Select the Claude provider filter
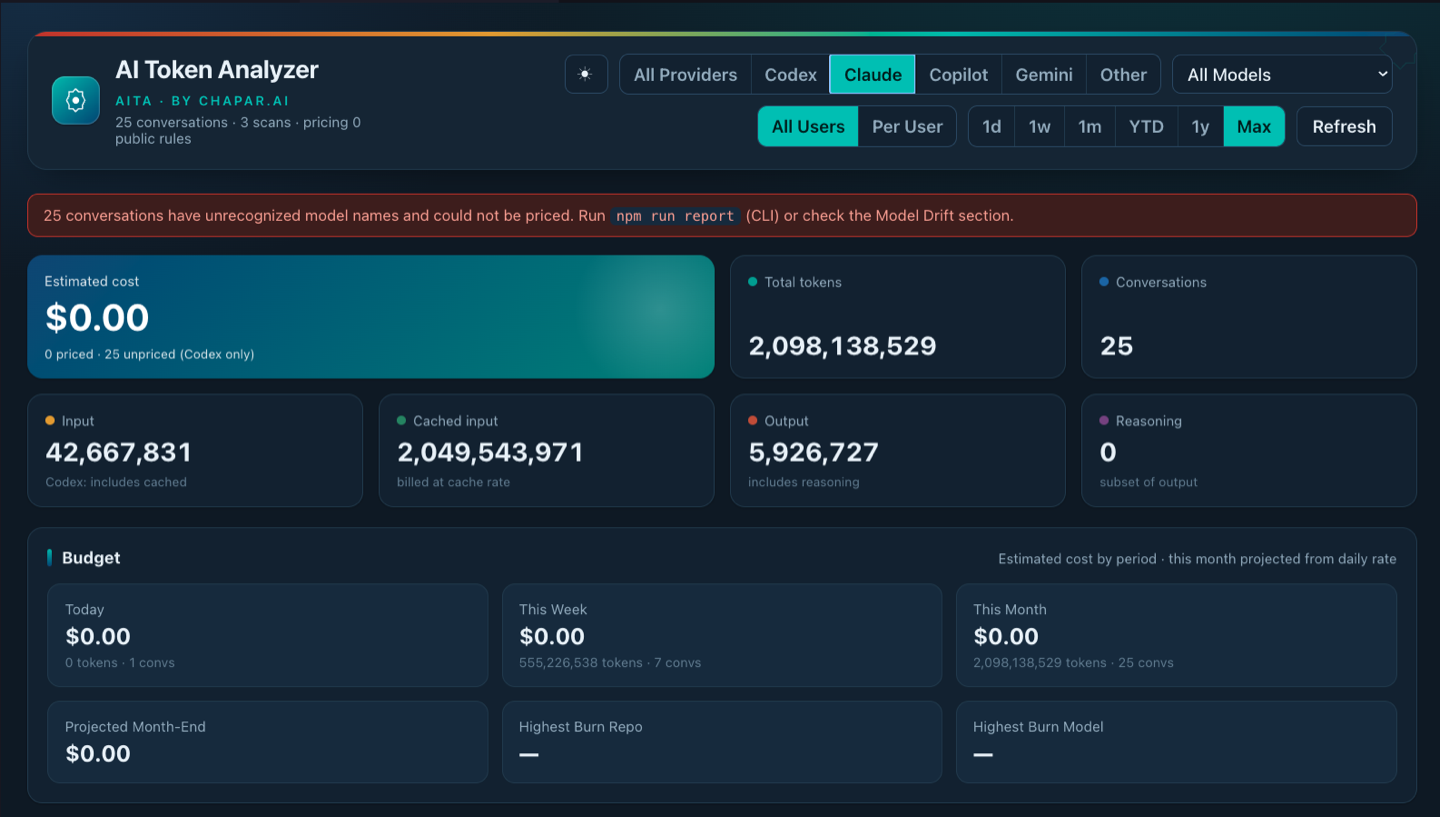This screenshot has width=1440, height=817. click(873, 75)
